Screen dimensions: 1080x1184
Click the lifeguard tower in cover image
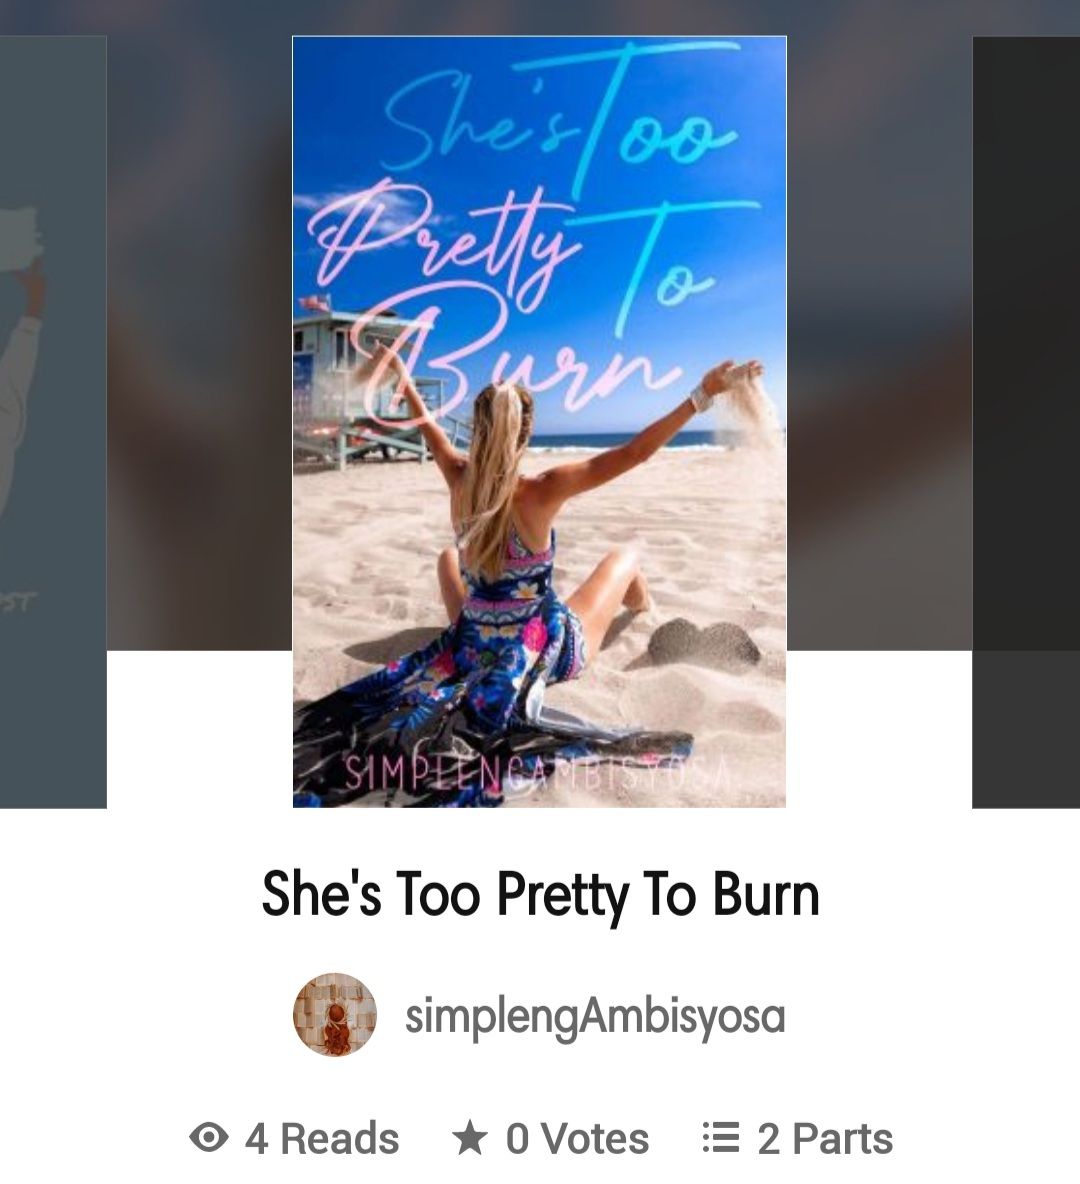(x=355, y=381)
